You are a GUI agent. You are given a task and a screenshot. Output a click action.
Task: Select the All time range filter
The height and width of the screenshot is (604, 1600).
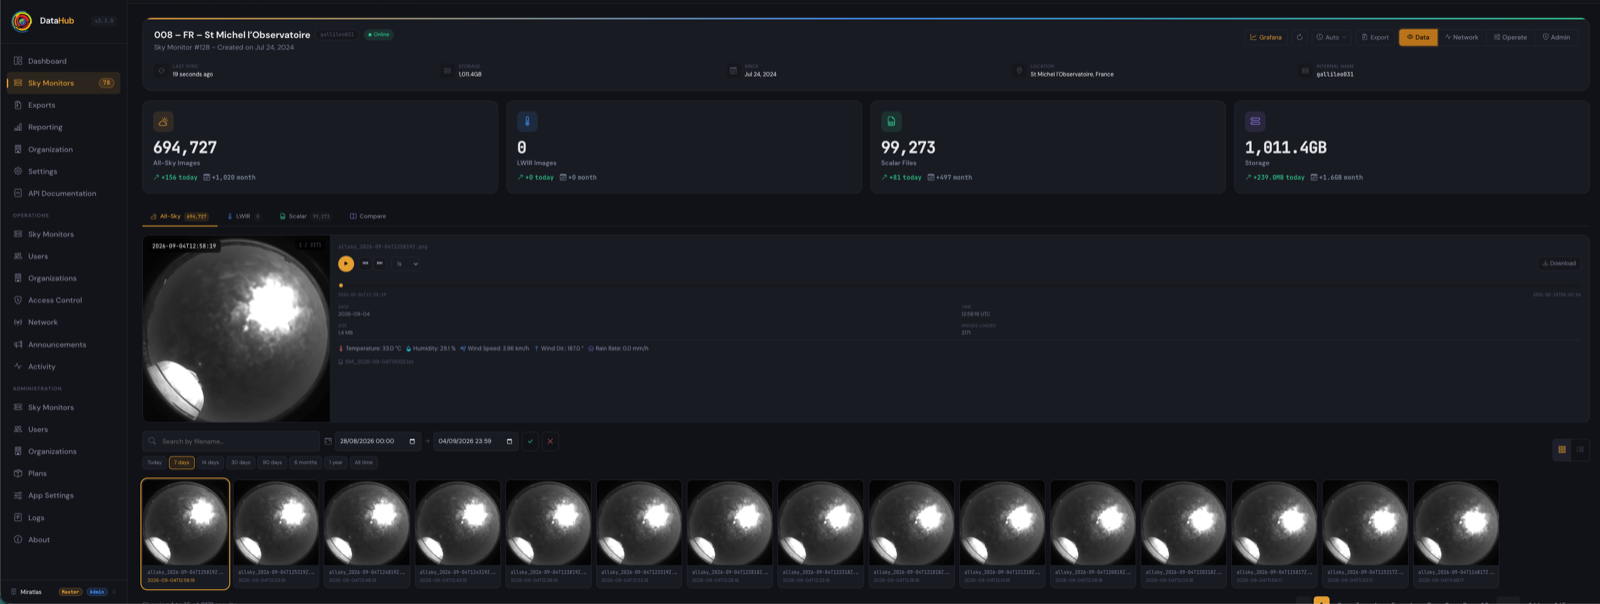tap(363, 462)
